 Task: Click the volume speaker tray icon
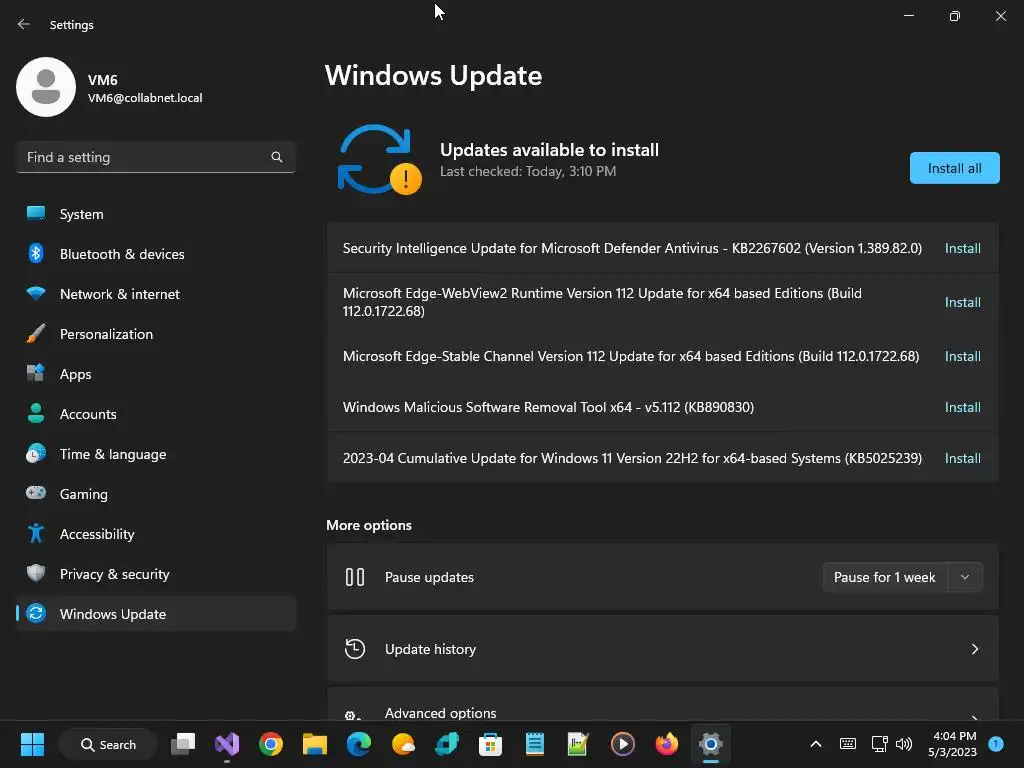pos(904,744)
